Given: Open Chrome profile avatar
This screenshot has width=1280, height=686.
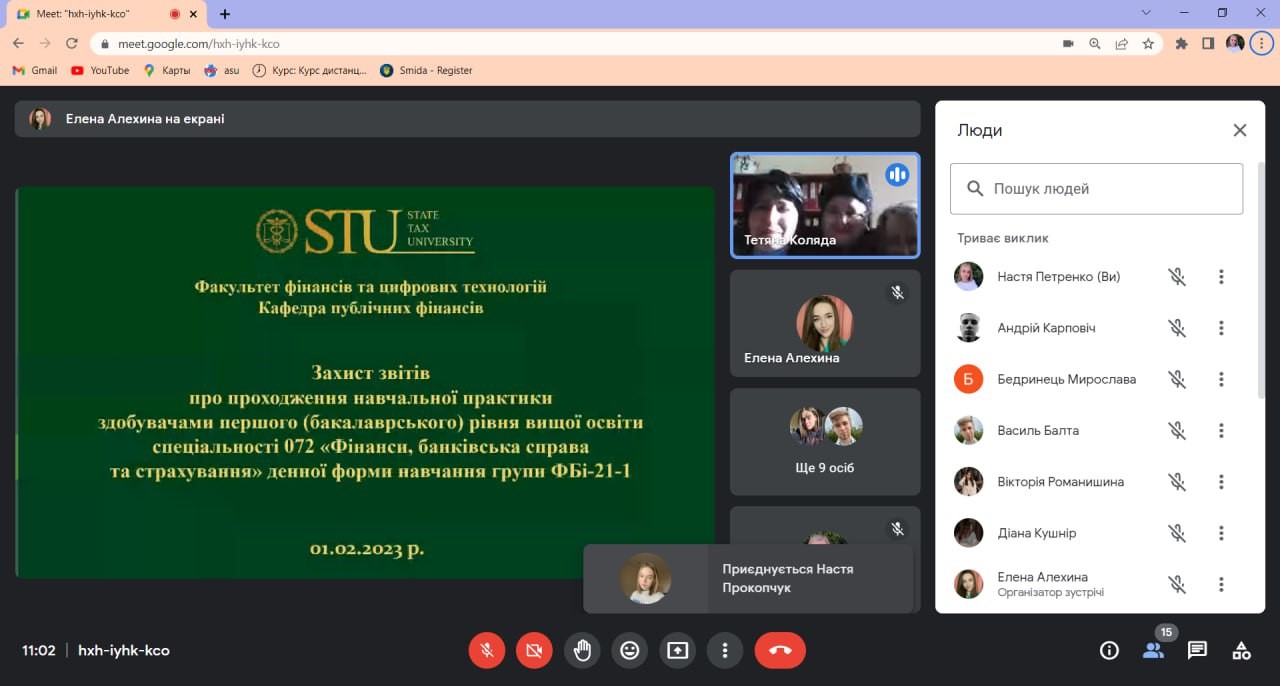Looking at the screenshot, I should click(1235, 43).
